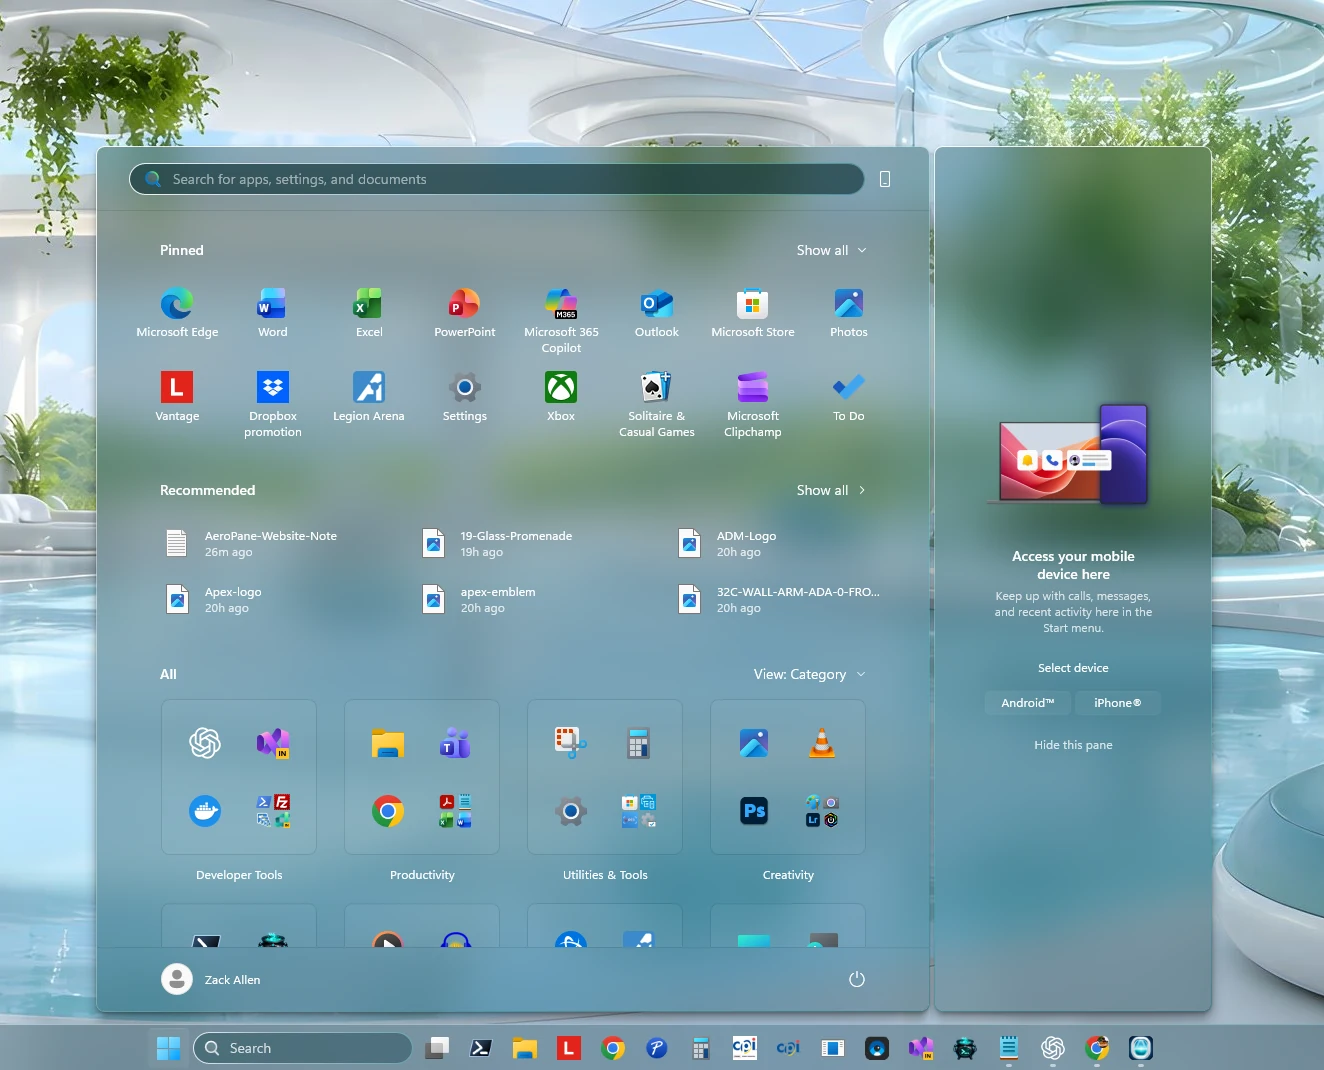Image resolution: width=1324 pixels, height=1070 pixels.
Task: Open Notepad from taskbar
Action: pyautogui.click(x=1009, y=1048)
